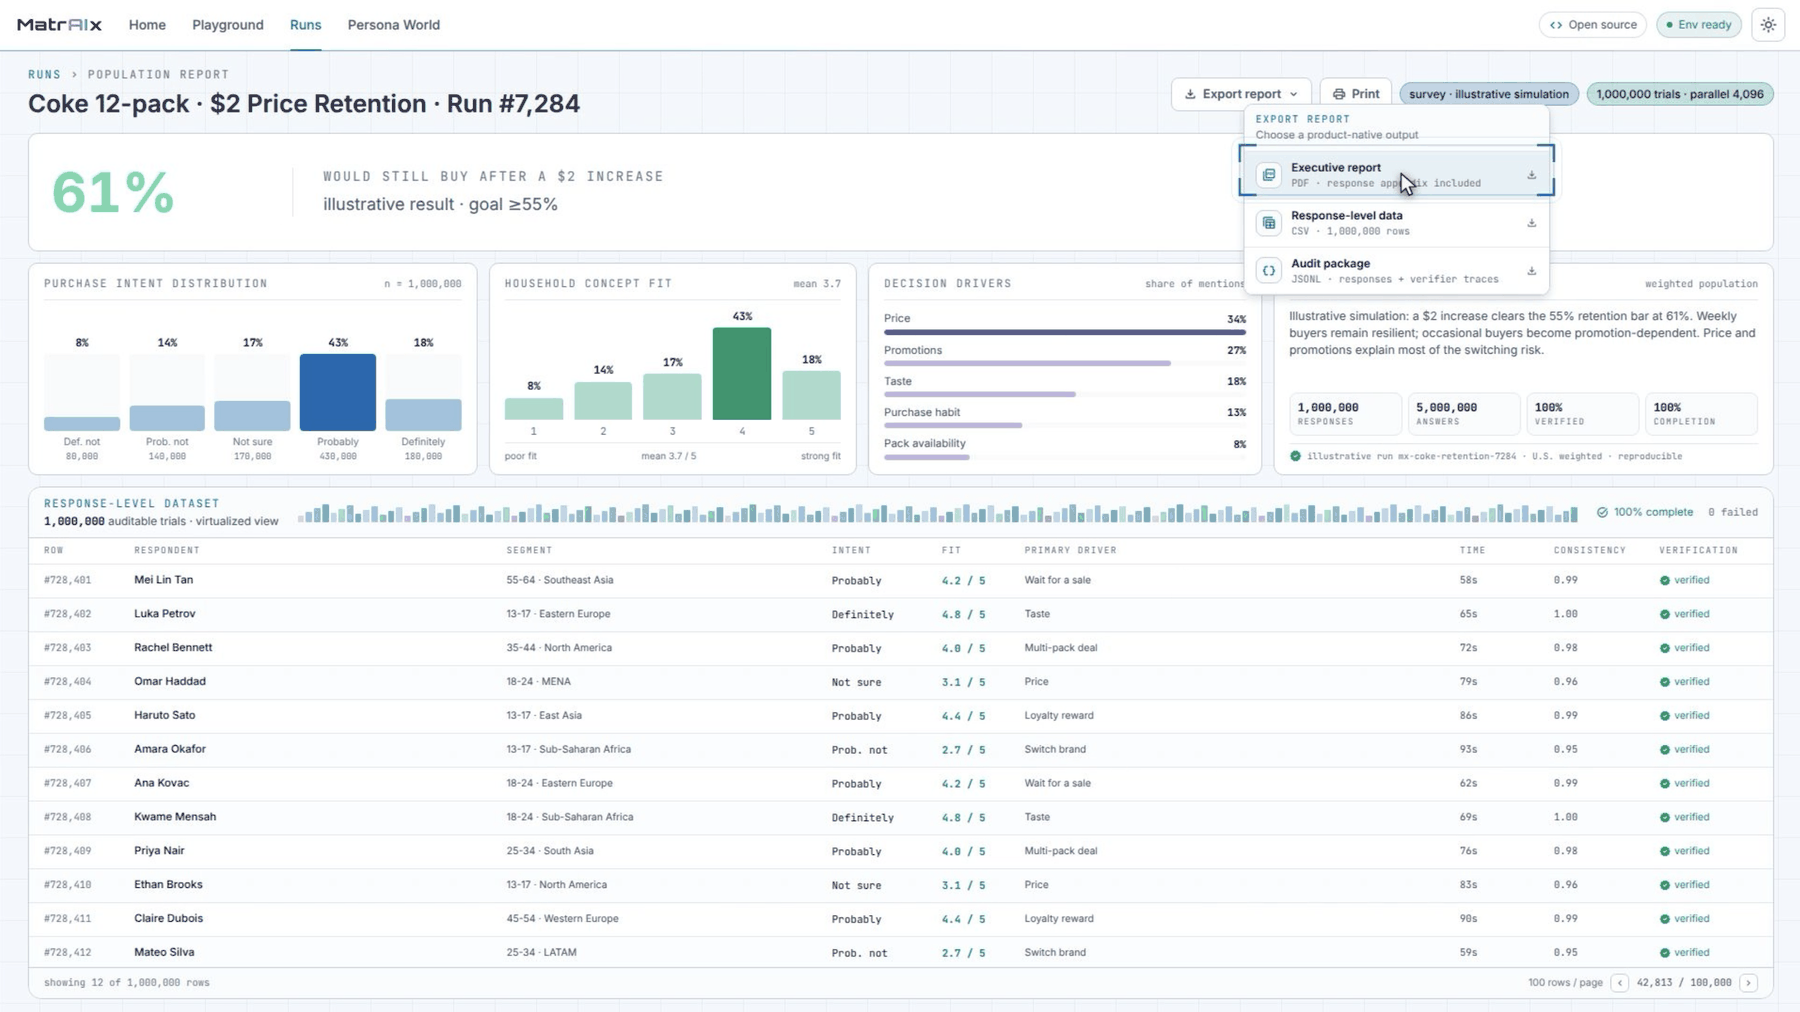Choose Audit package JSONL export option
This screenshot has height=1012, width=1800.
click(1396, 271)
